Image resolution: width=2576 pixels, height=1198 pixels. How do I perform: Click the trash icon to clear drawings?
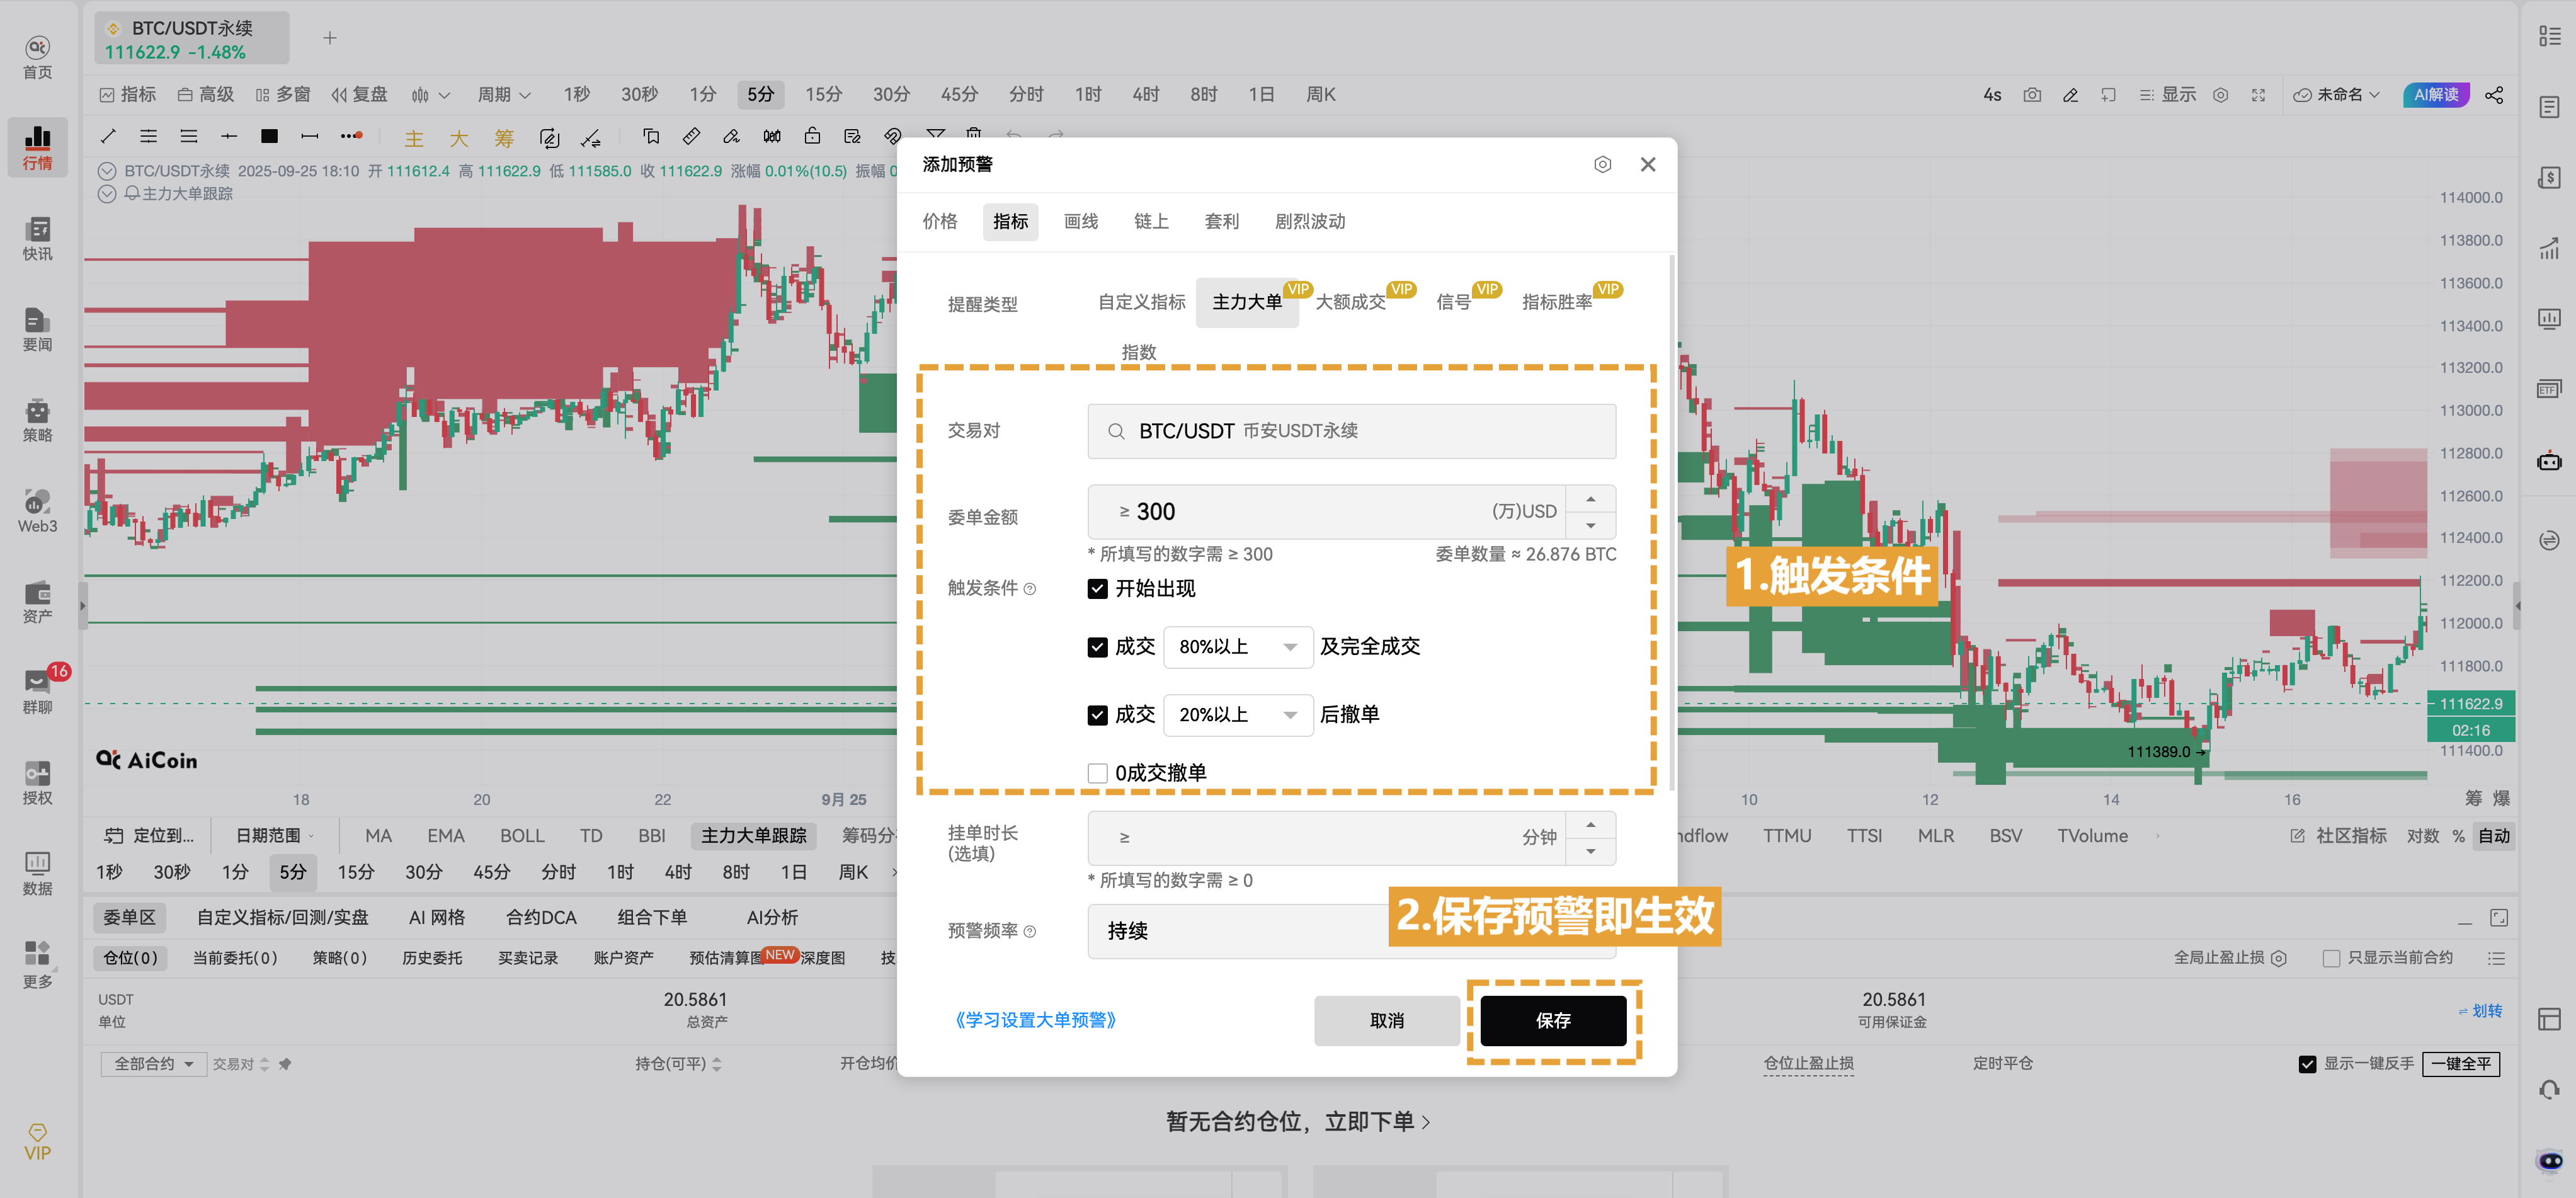tap(974, 135)
